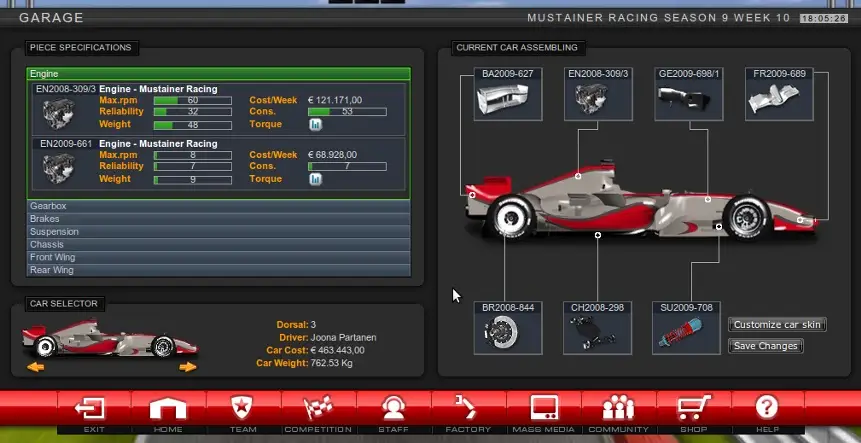Open the Staff headset icon
This screenshot has height=443, width=861.
click(393, 408)
